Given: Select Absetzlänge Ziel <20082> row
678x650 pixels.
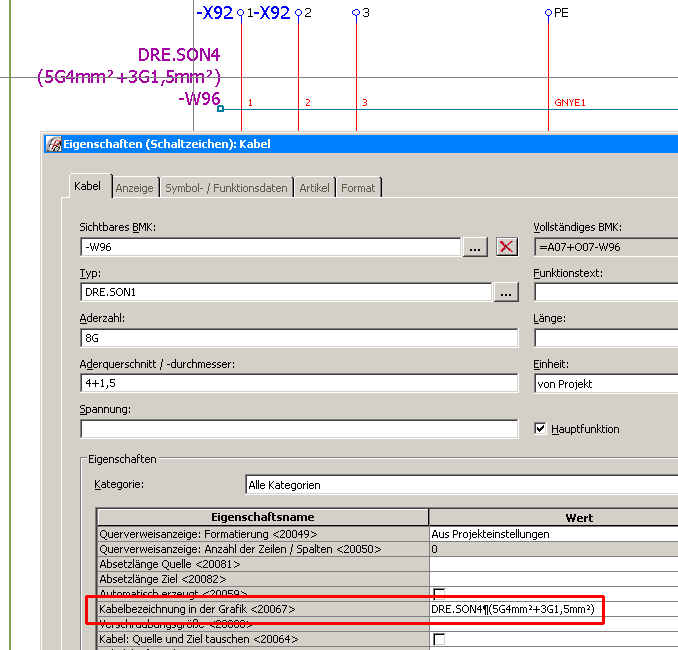Looking at the screenshot, I should (x=262, y=579).
